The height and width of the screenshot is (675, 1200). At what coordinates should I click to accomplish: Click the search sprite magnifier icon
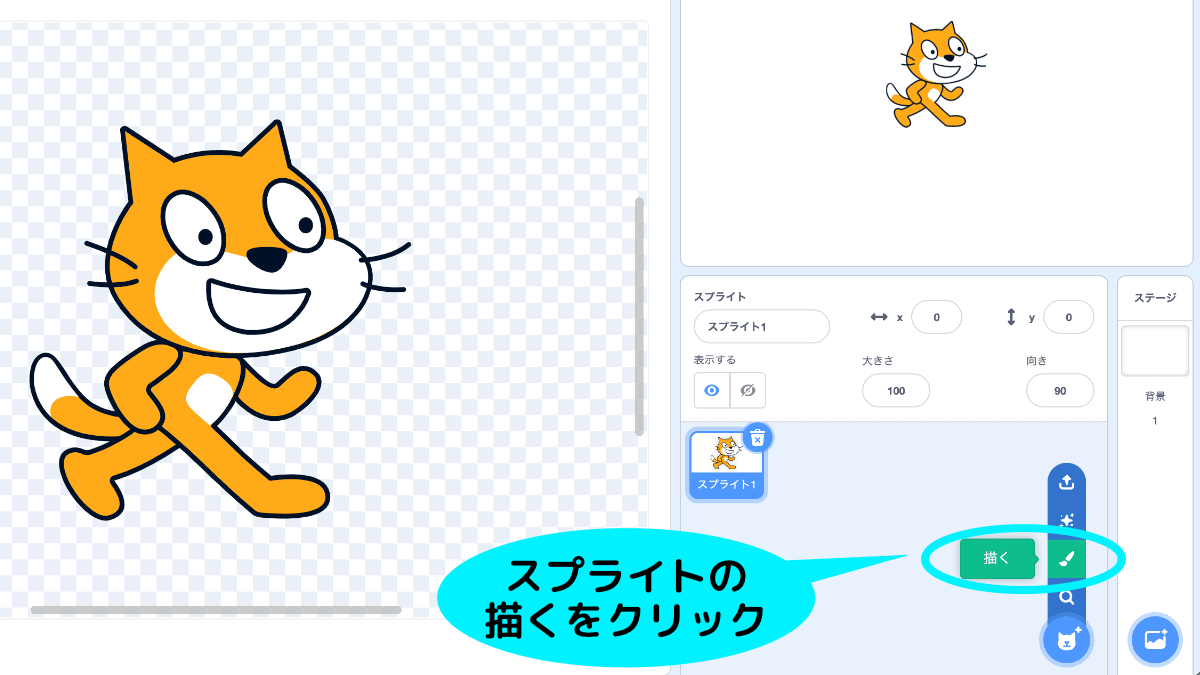(1066, 598)
